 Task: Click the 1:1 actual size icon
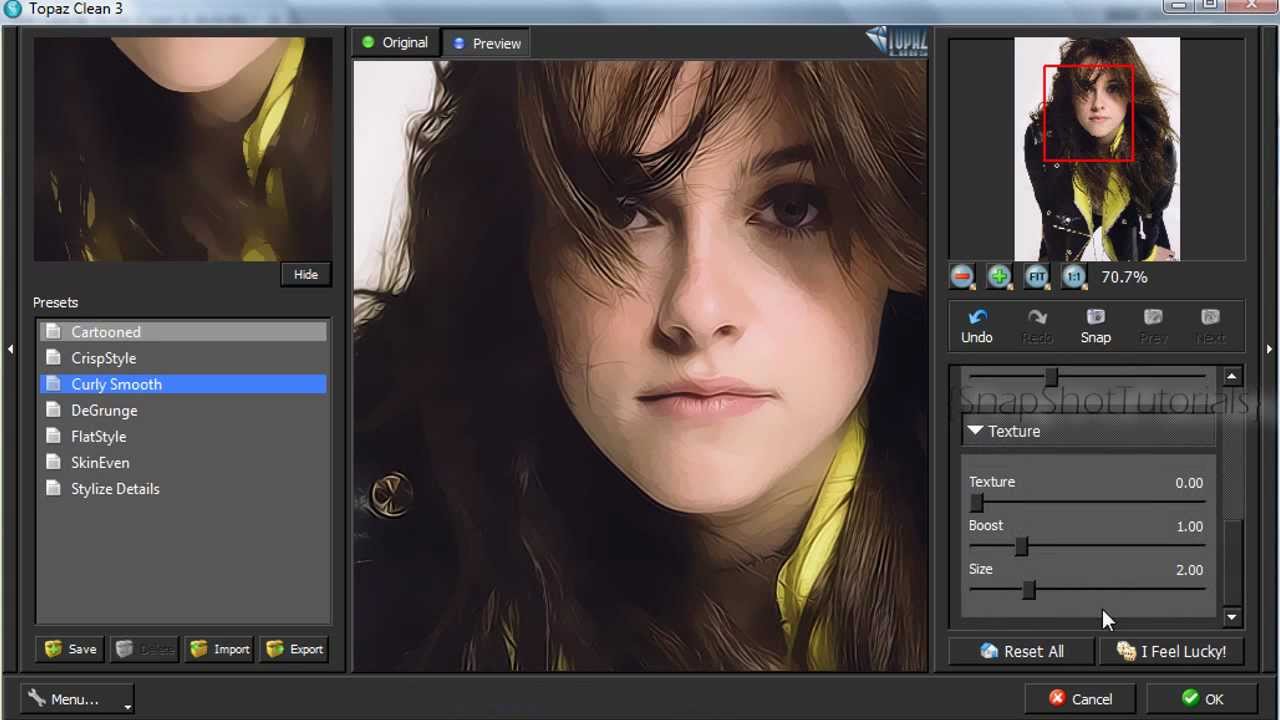[1073, 277]
